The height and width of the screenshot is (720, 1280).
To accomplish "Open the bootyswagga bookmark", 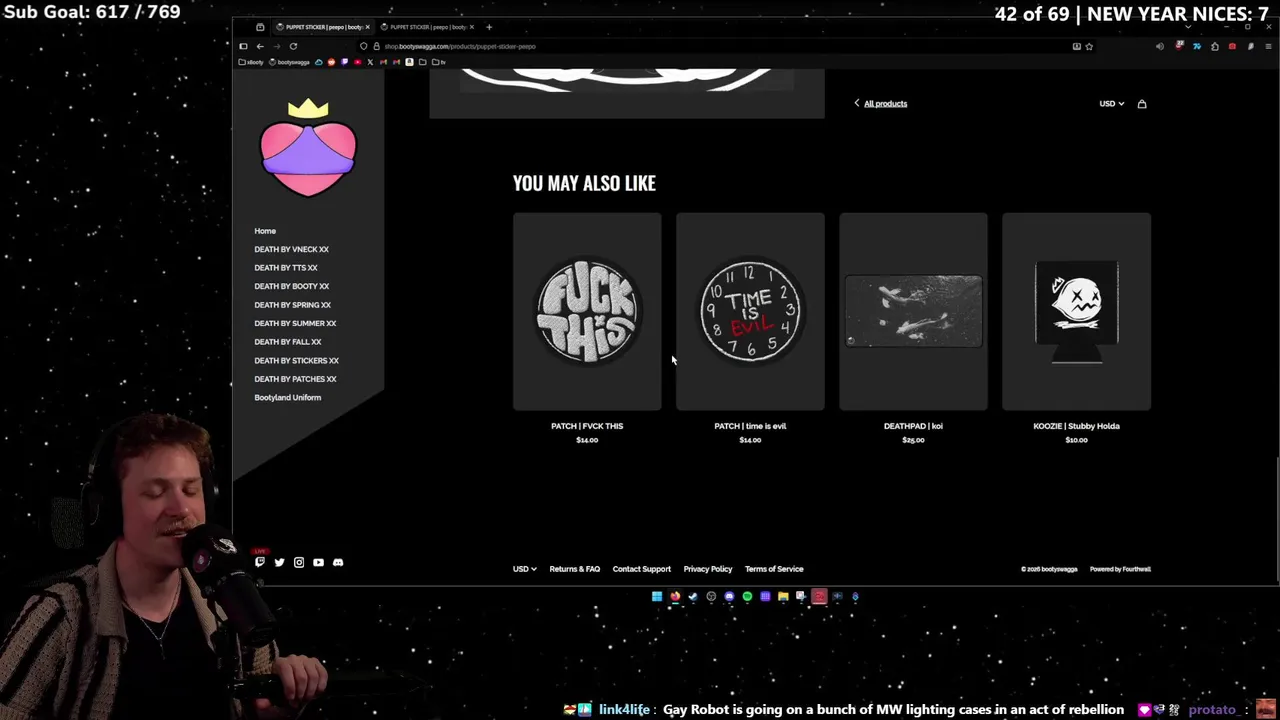I will (x=290, y=62).
